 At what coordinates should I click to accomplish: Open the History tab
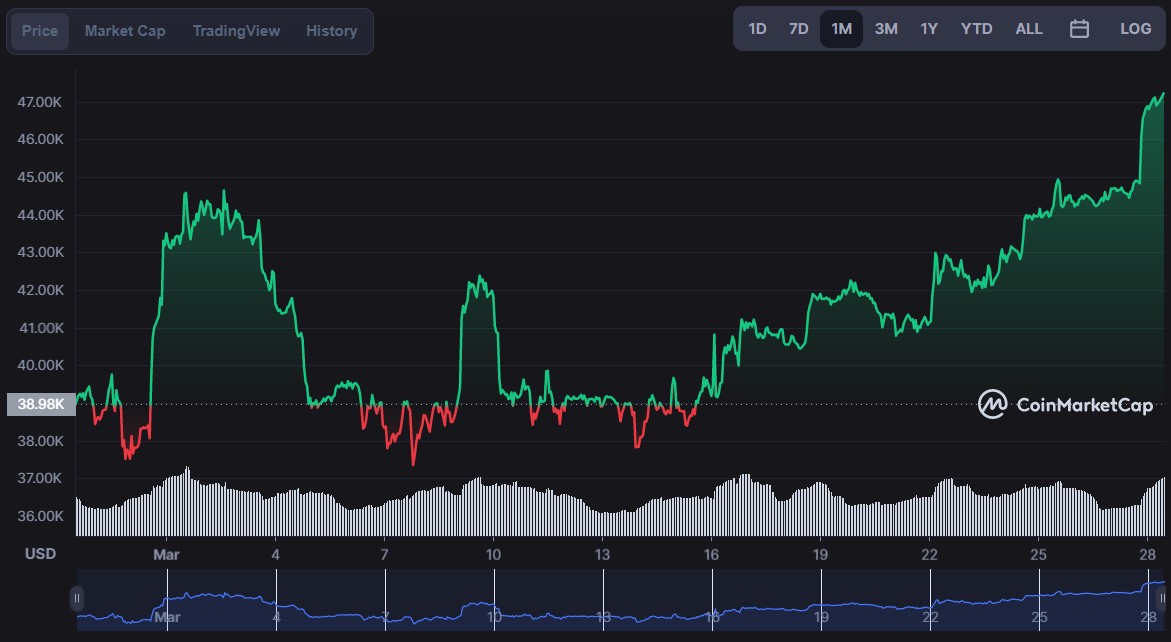point(332,31)
